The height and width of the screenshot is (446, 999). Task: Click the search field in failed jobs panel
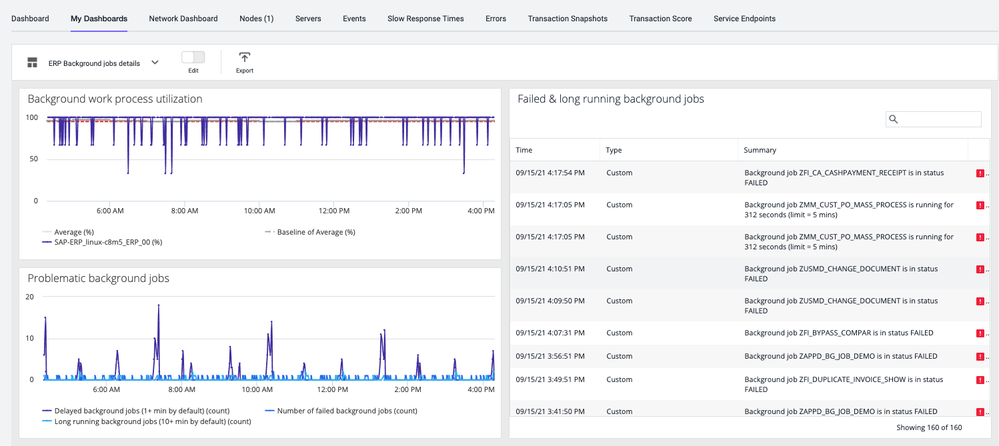933,119
